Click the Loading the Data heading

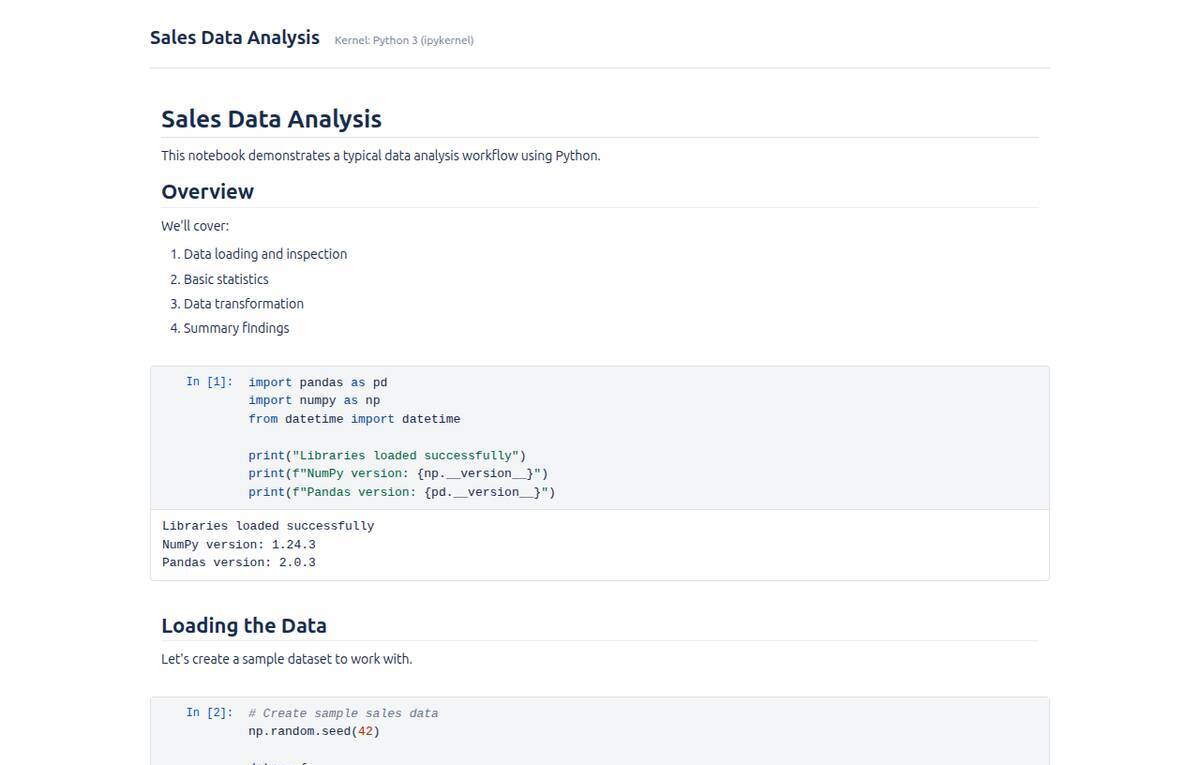tap(244, 625)
